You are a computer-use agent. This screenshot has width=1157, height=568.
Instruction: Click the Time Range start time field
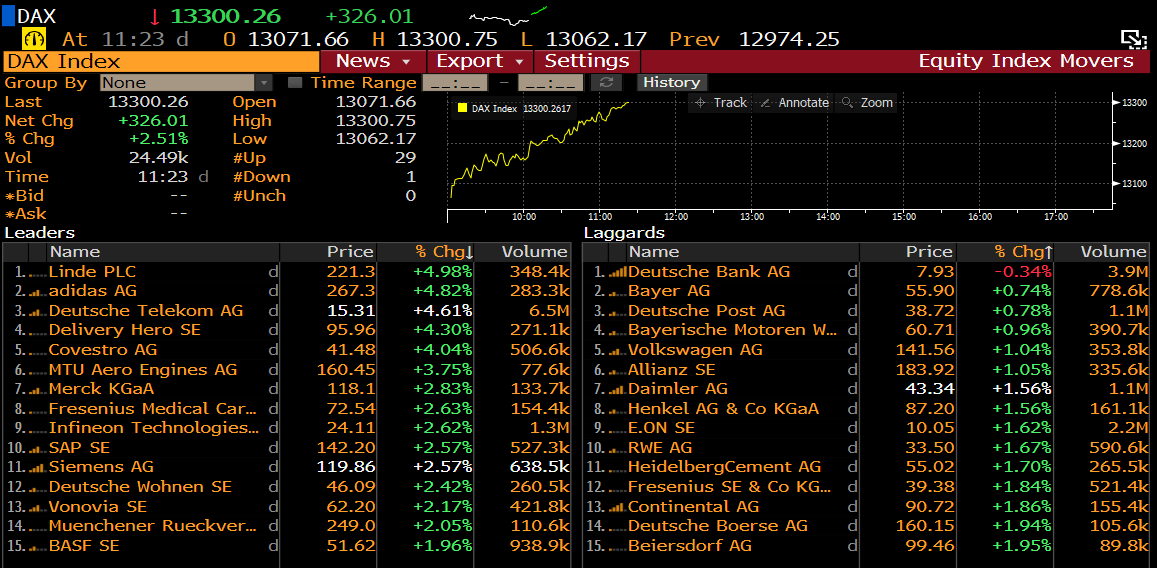(x=455, y=83)
